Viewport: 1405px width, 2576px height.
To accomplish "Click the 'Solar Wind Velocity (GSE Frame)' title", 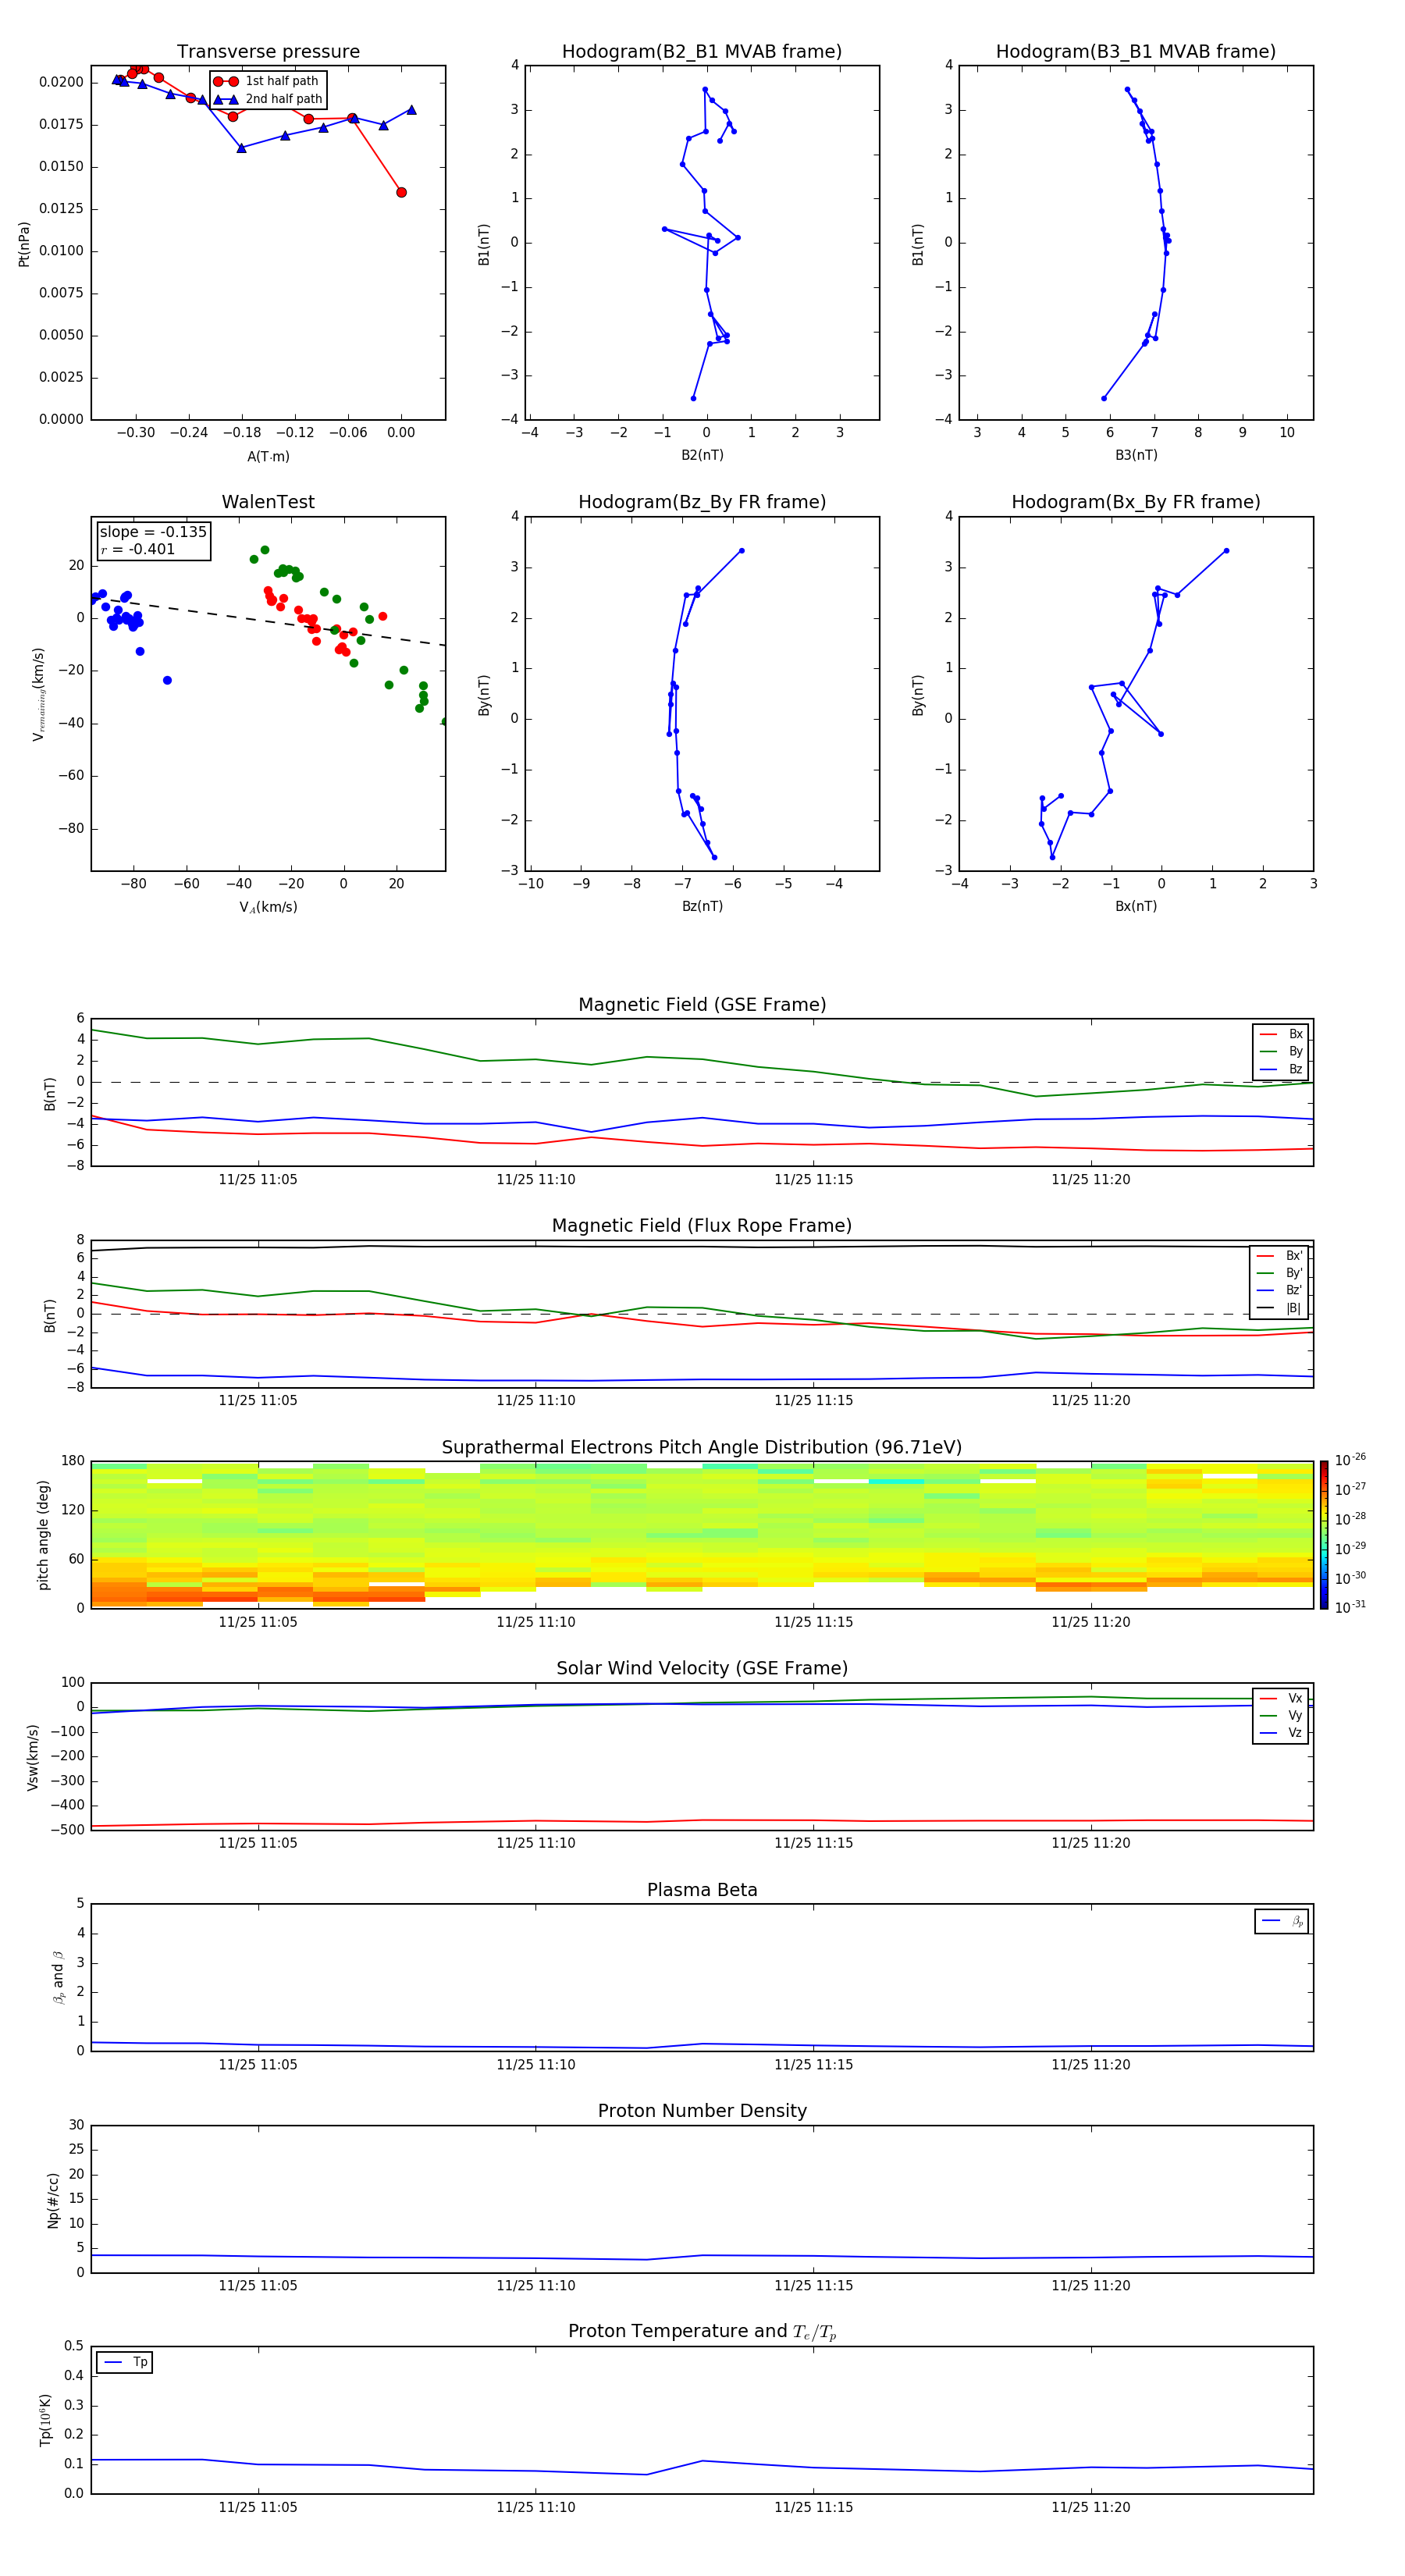I will click(702, 1668).
